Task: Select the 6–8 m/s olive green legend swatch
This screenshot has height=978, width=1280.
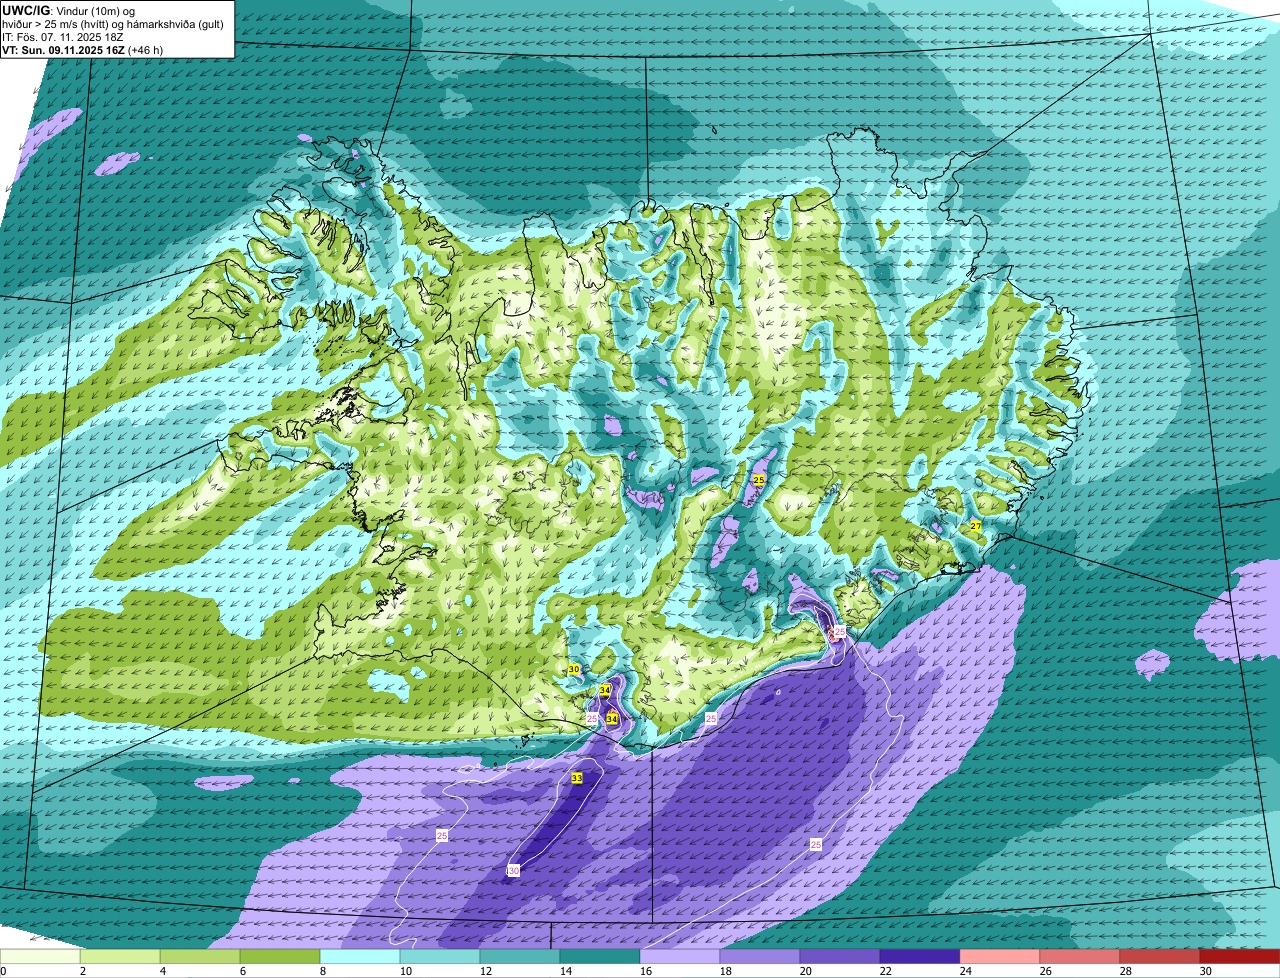Action: [280, 957]
